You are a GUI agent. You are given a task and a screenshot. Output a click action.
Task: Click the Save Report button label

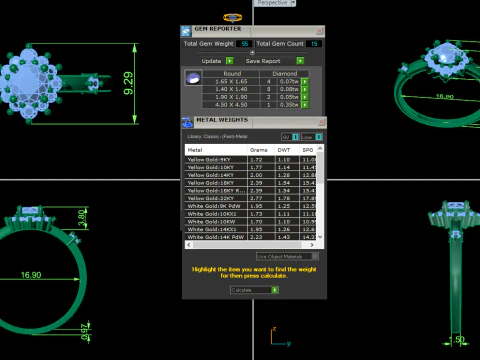[x=263, y=61]
